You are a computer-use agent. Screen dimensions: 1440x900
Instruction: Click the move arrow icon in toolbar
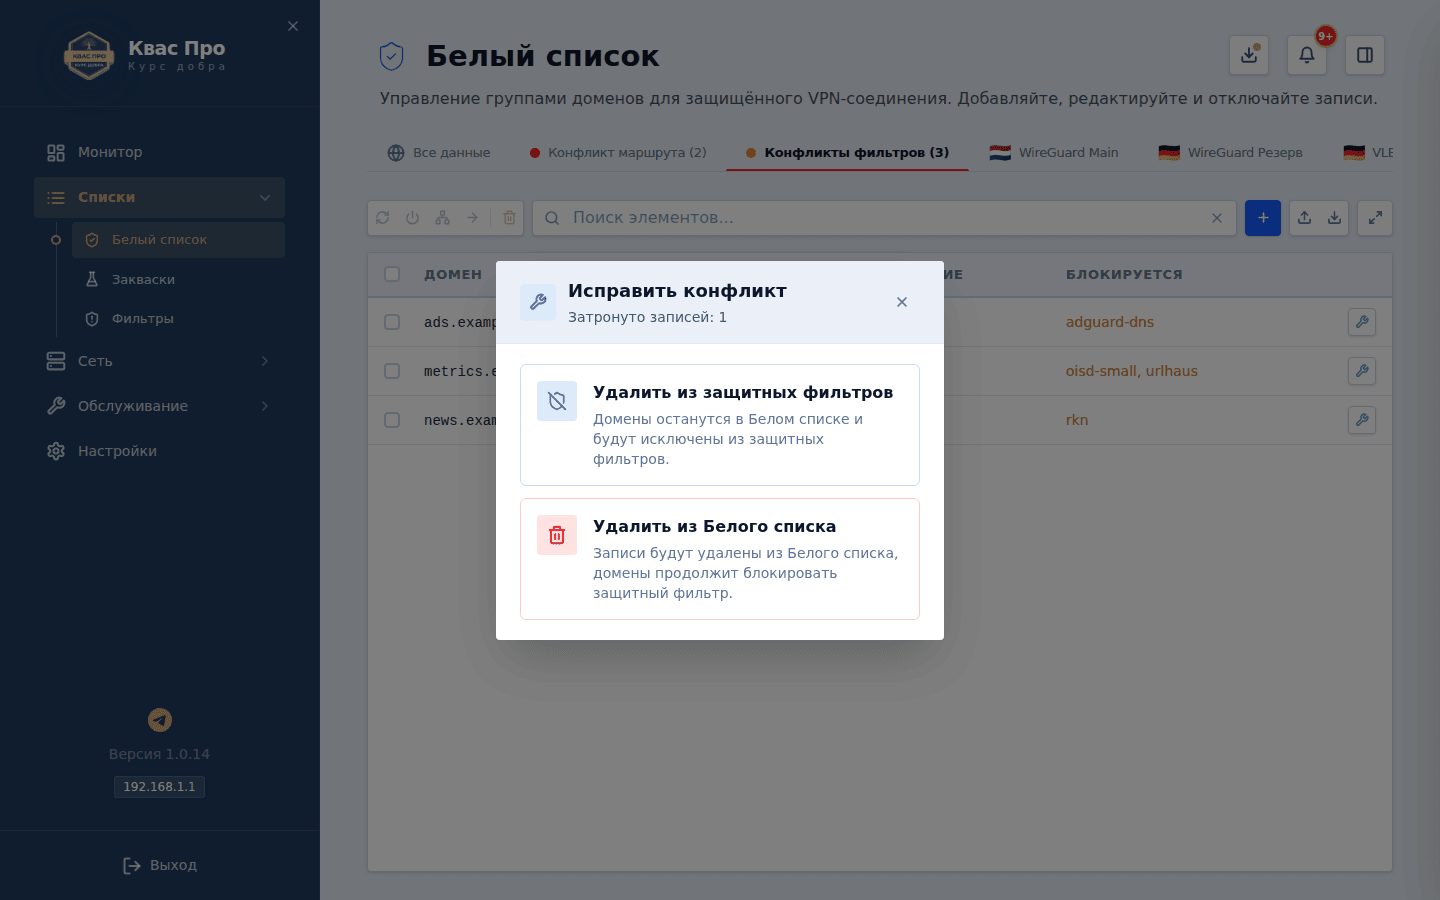(x=473, y=218)
